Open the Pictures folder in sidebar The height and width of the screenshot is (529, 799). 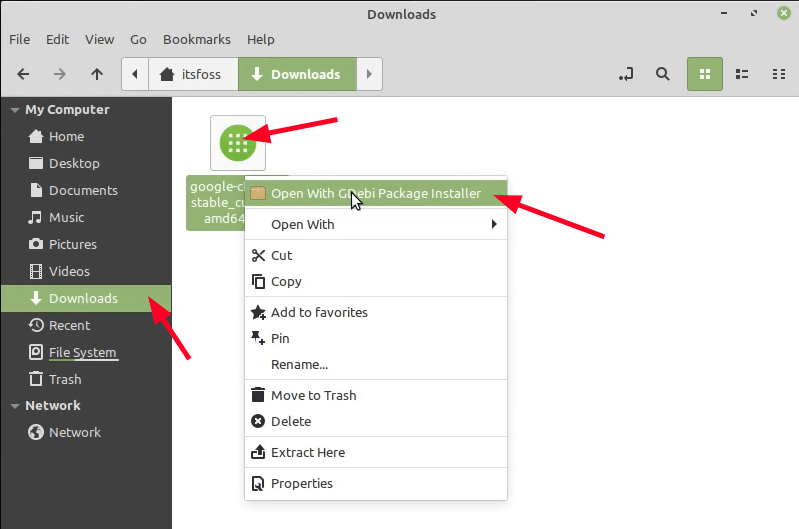coord(73,245)
